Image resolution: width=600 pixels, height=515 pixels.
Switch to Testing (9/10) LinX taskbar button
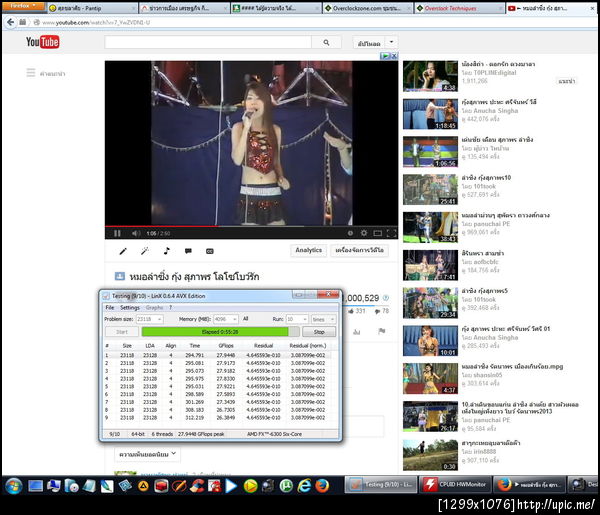coord(381,484)
